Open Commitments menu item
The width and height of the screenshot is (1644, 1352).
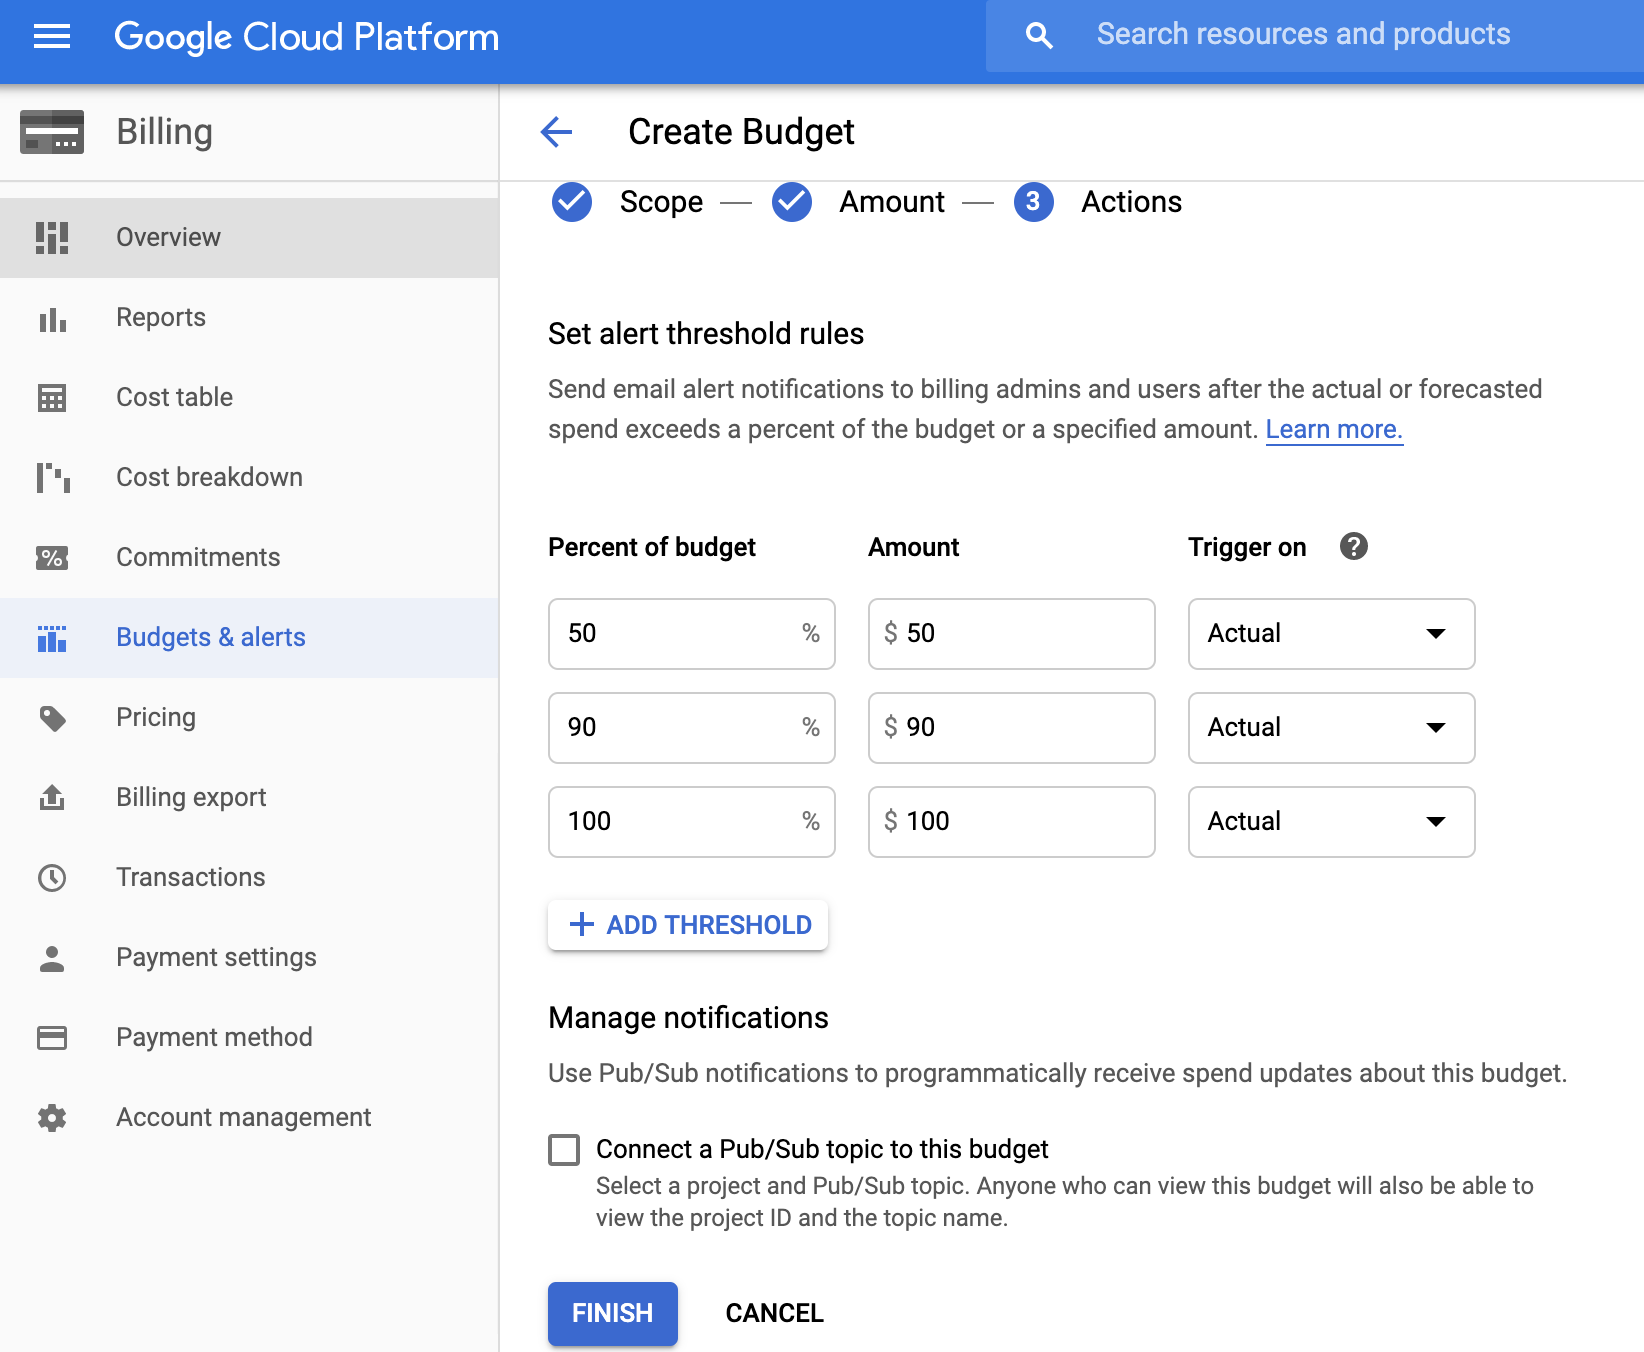[x=250, y=558]
